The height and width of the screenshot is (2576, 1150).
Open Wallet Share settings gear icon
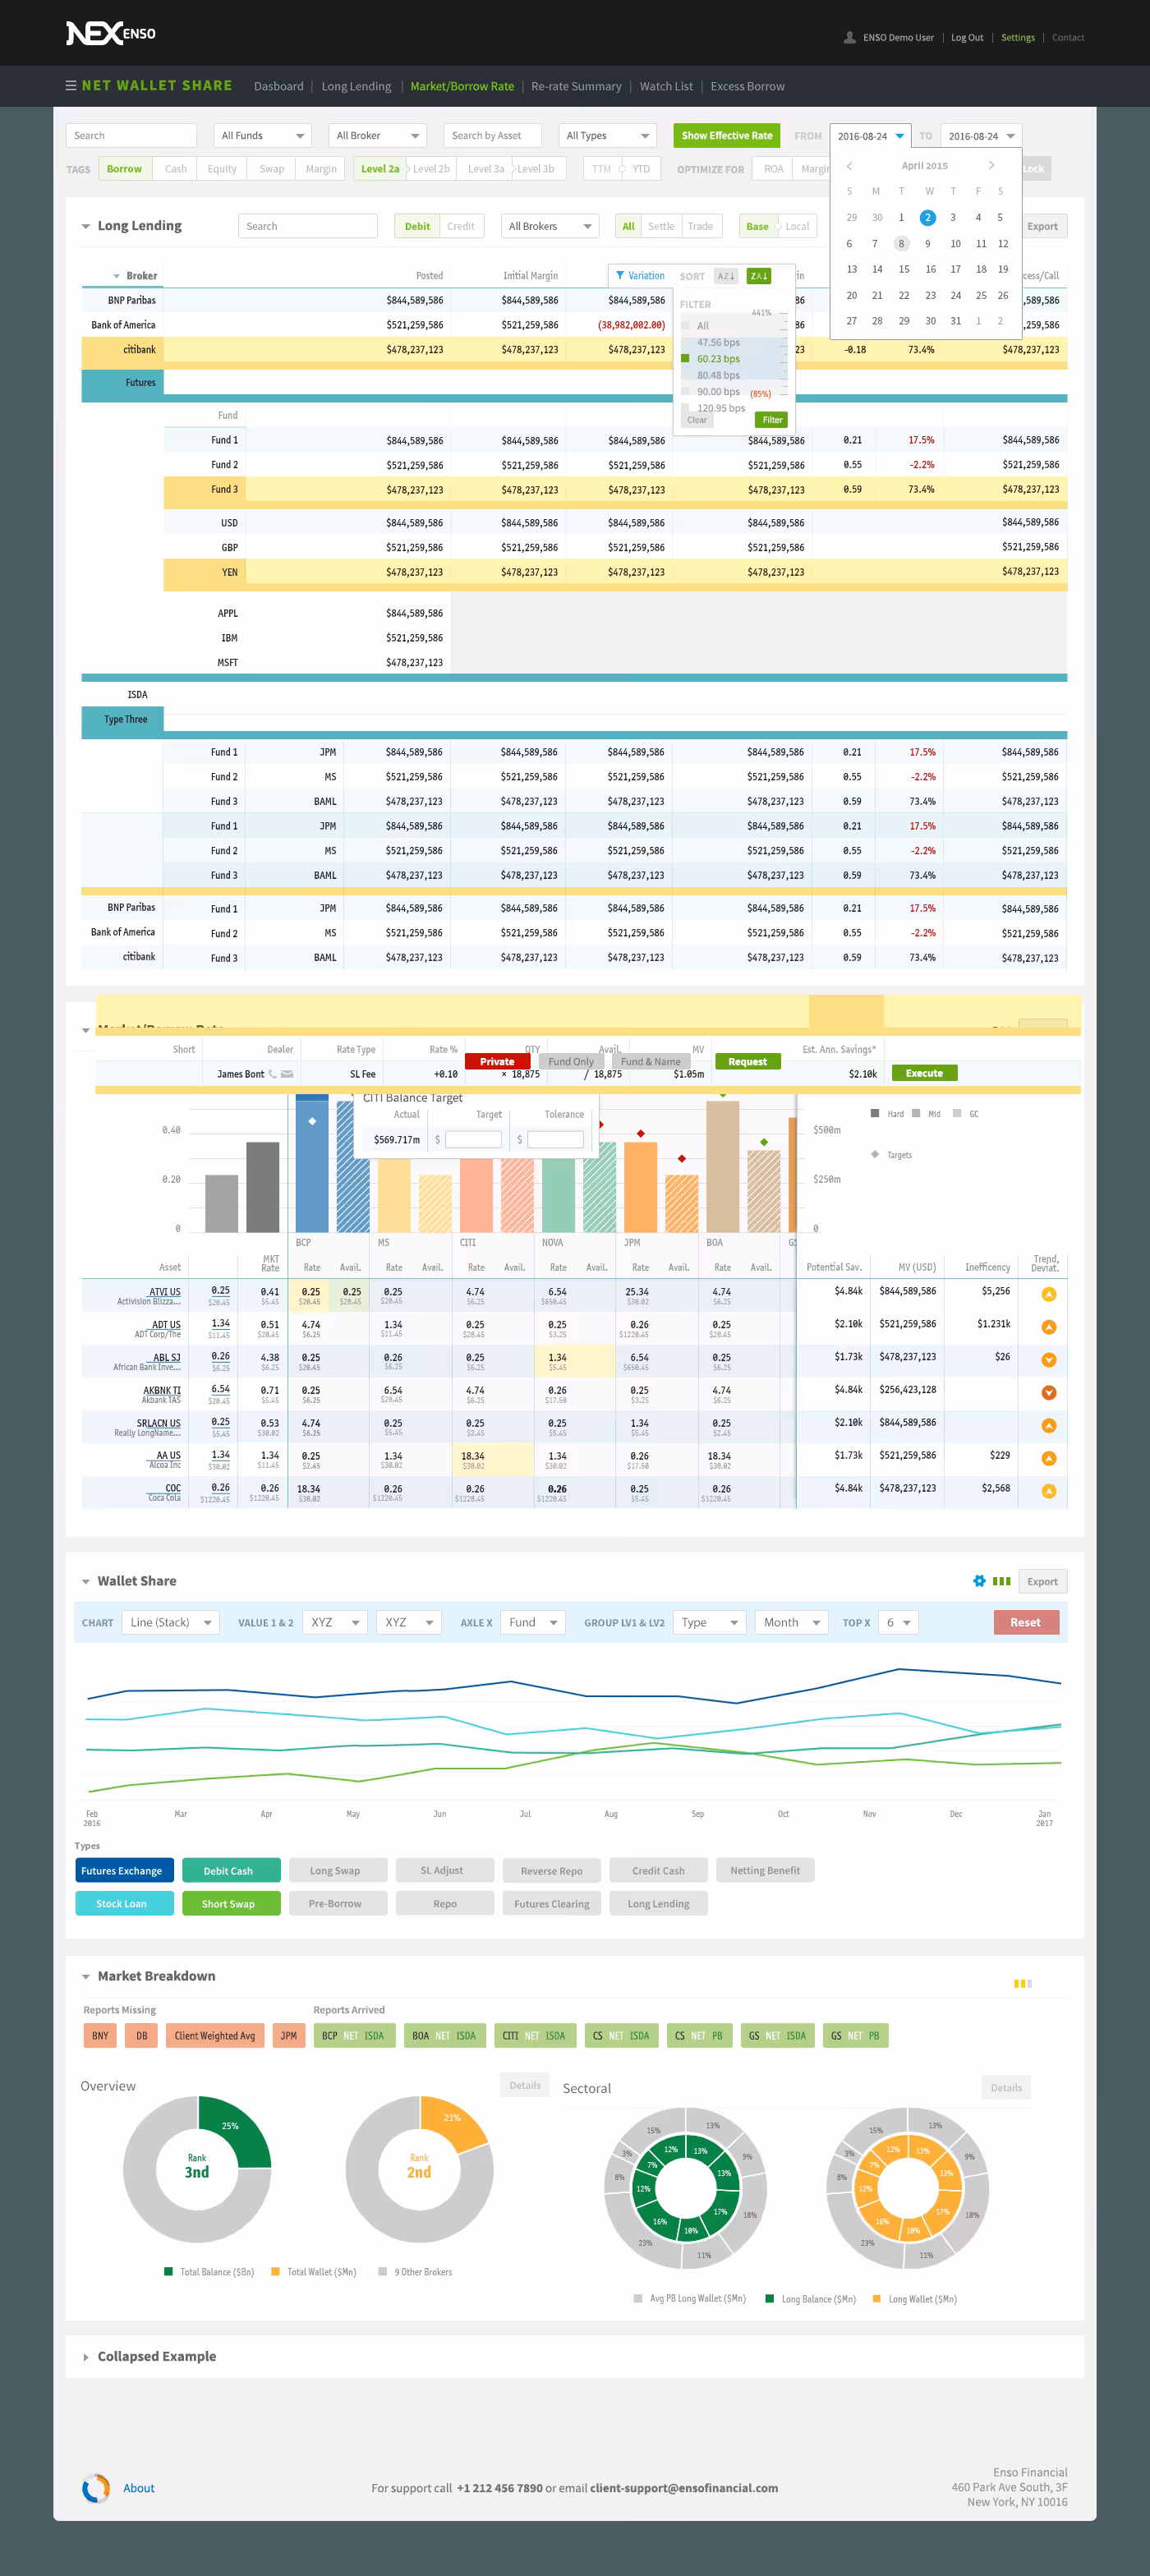click(979, 1581)
